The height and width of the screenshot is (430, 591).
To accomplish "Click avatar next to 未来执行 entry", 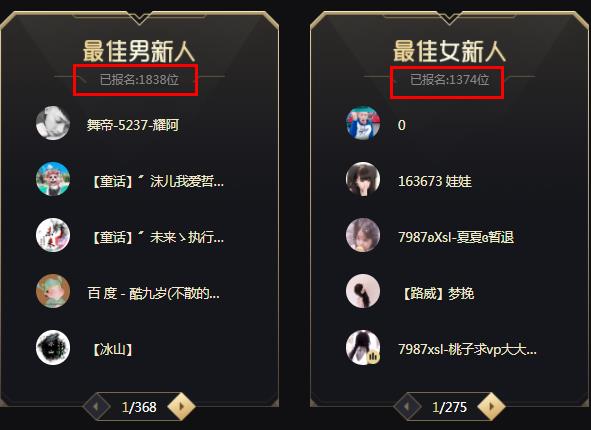I will [x=53, y=235].
